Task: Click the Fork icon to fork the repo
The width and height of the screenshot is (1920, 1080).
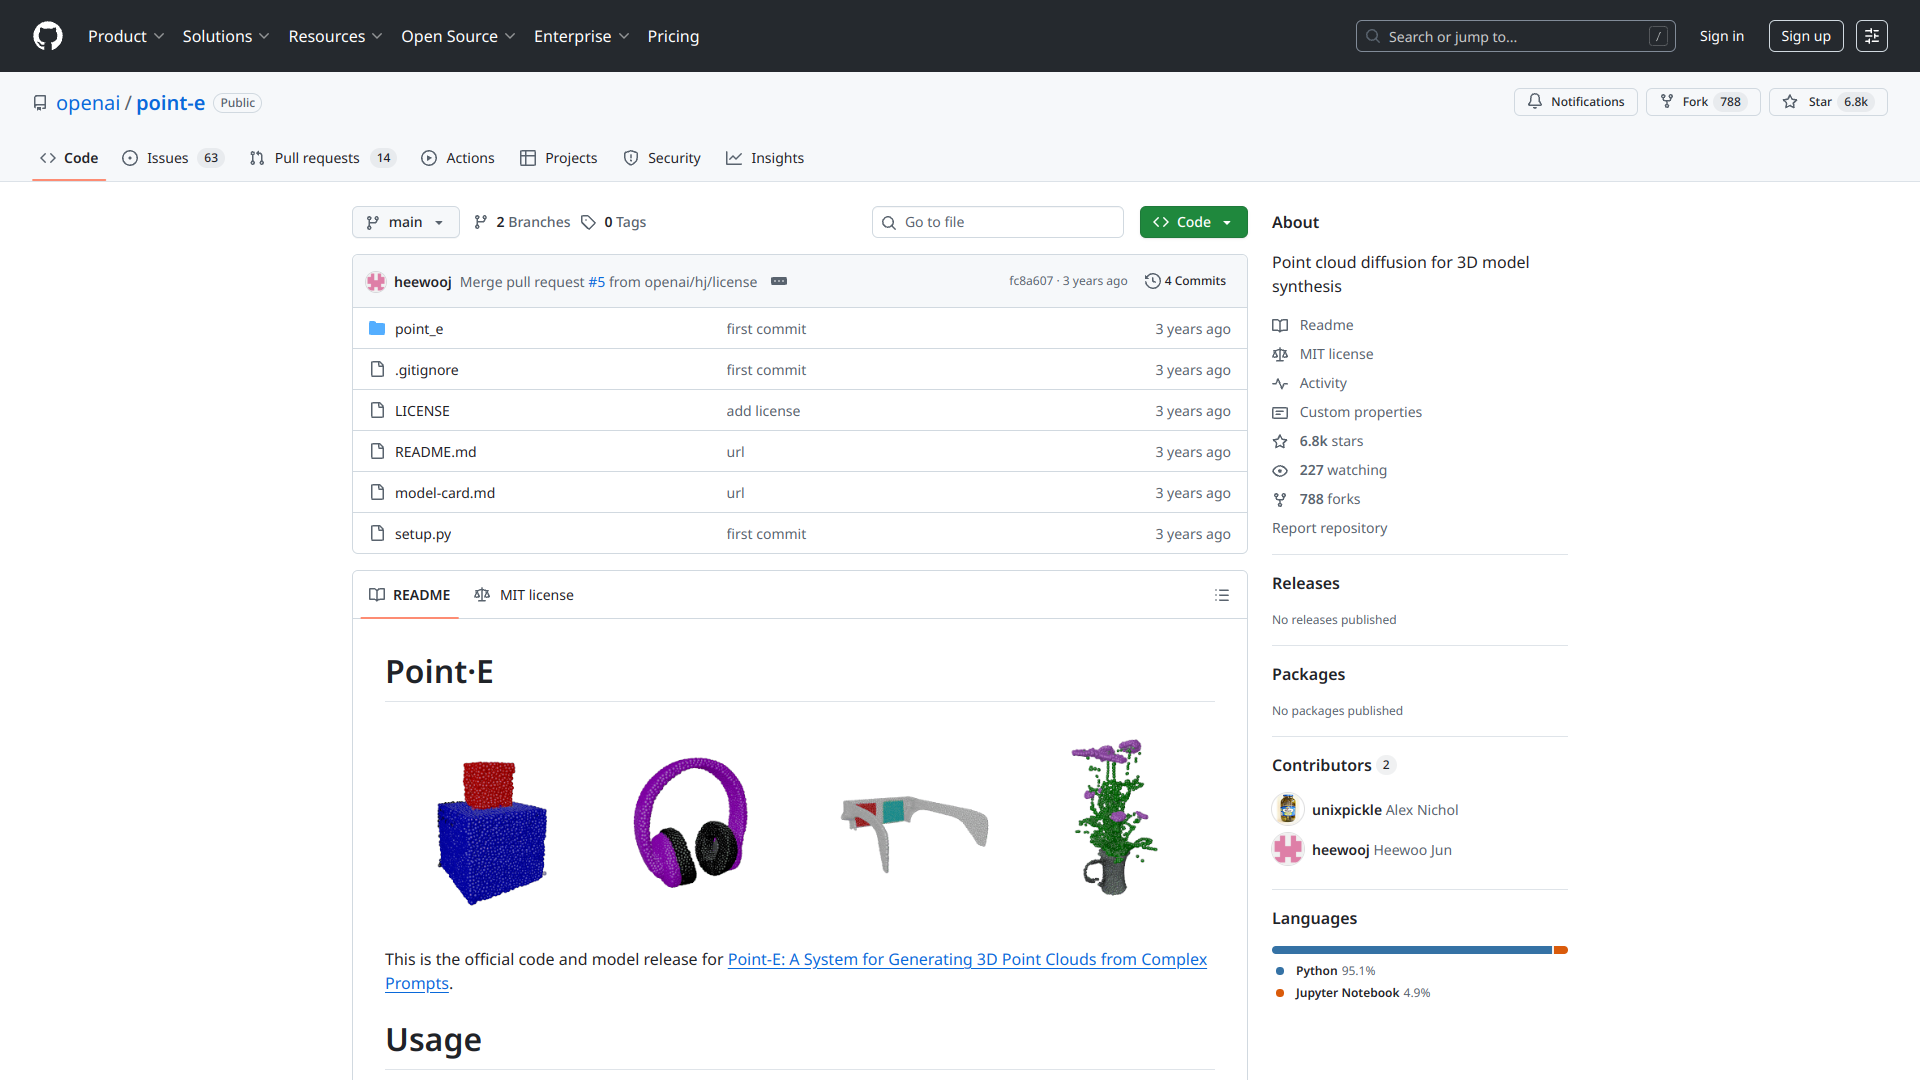Action: [1667, 101]
